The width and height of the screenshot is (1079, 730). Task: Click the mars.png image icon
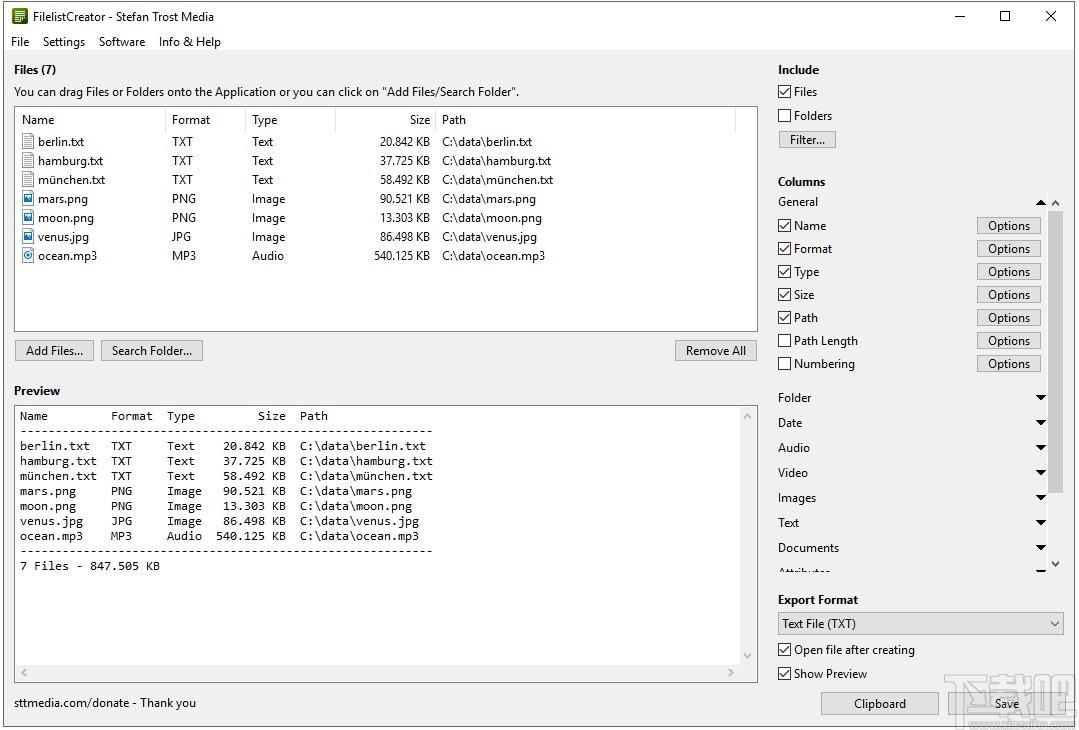[x=28, y=198]
